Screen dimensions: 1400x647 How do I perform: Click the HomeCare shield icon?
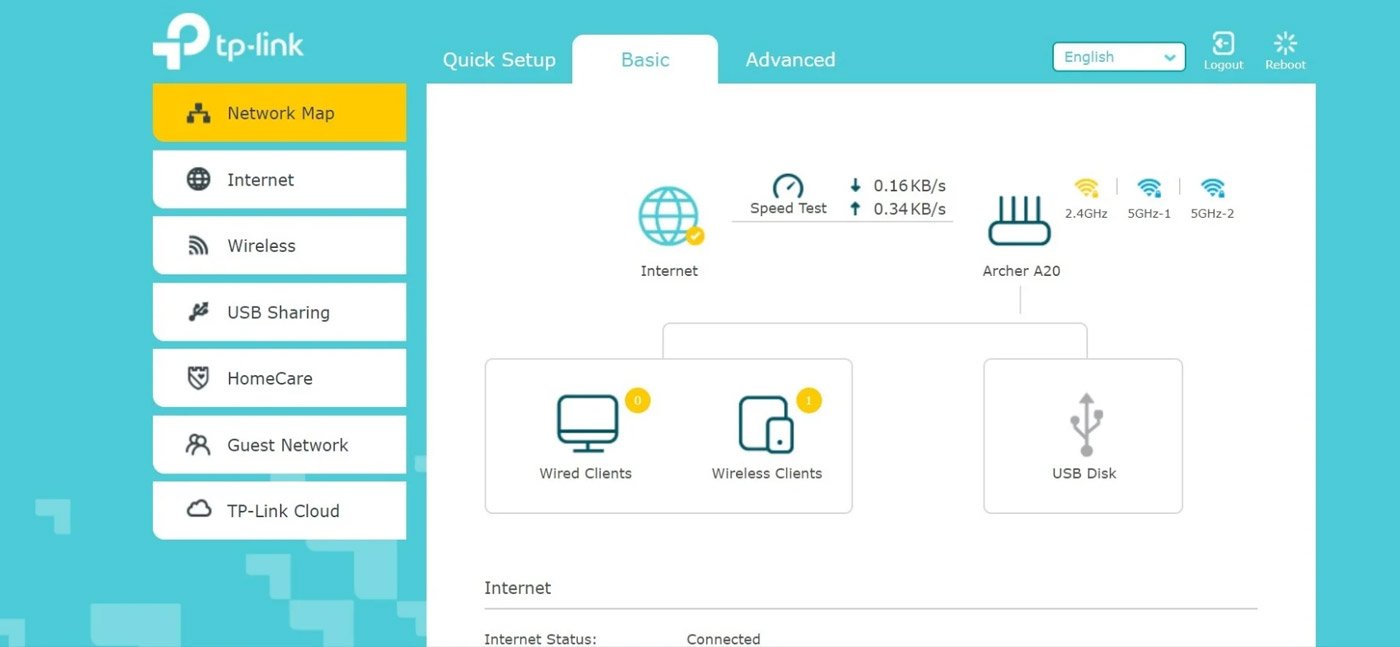click(x=199, y=378)
